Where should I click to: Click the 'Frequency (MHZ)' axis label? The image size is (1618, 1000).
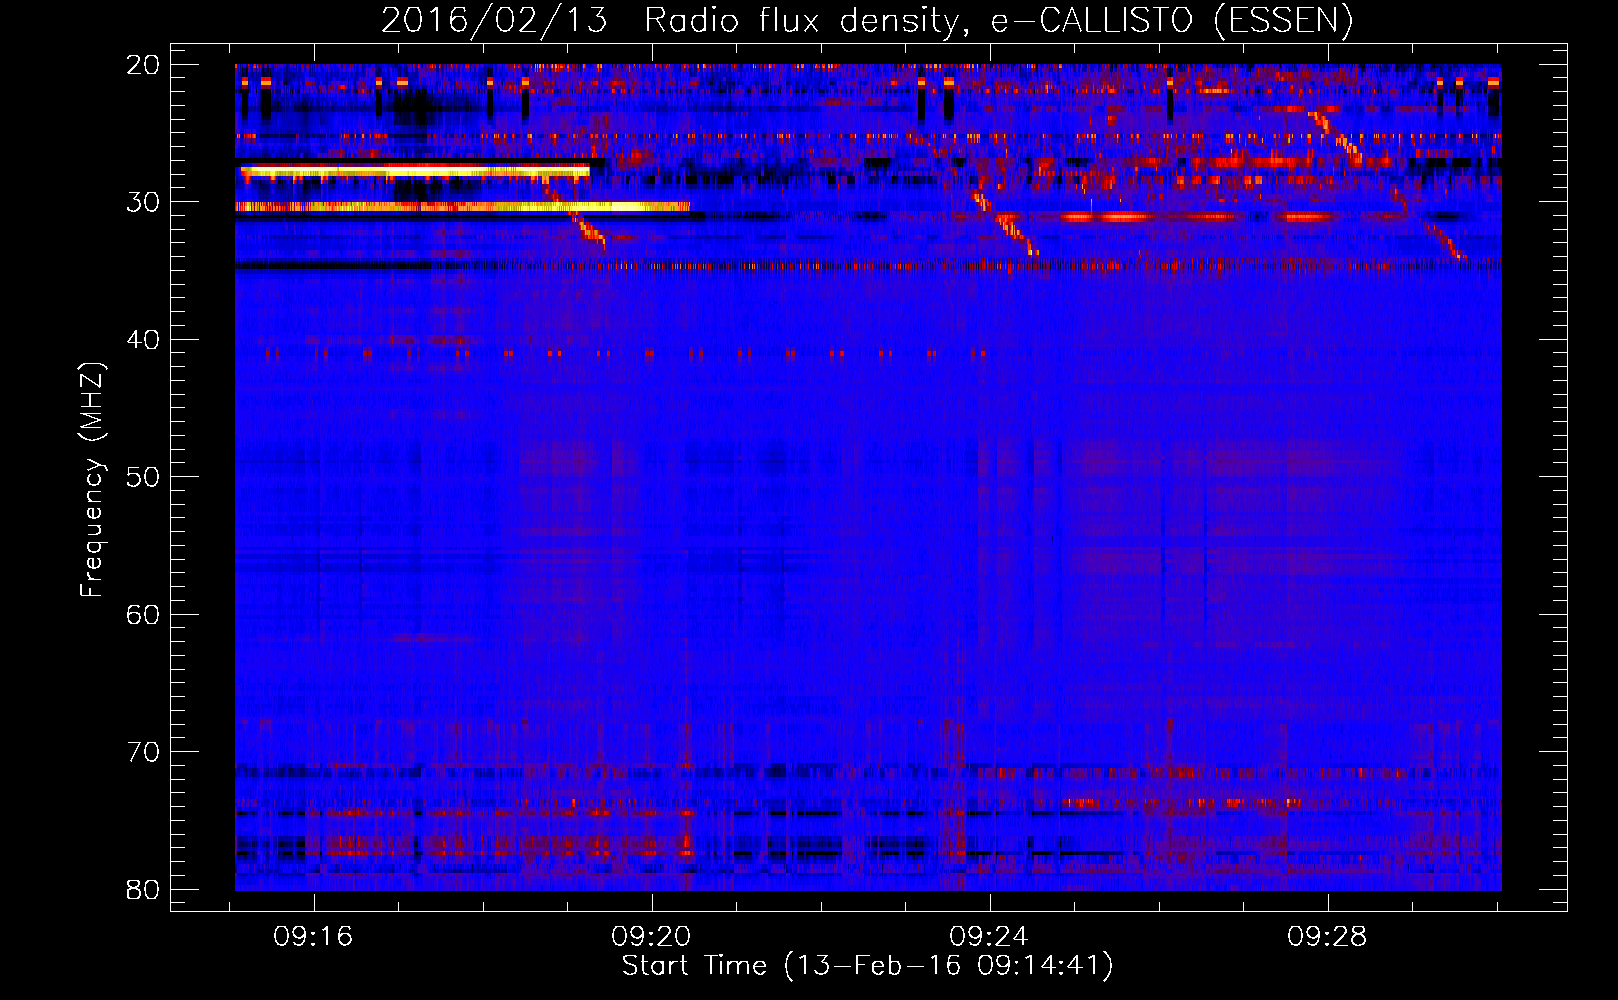pyautogui.click(x=92, y=480)
